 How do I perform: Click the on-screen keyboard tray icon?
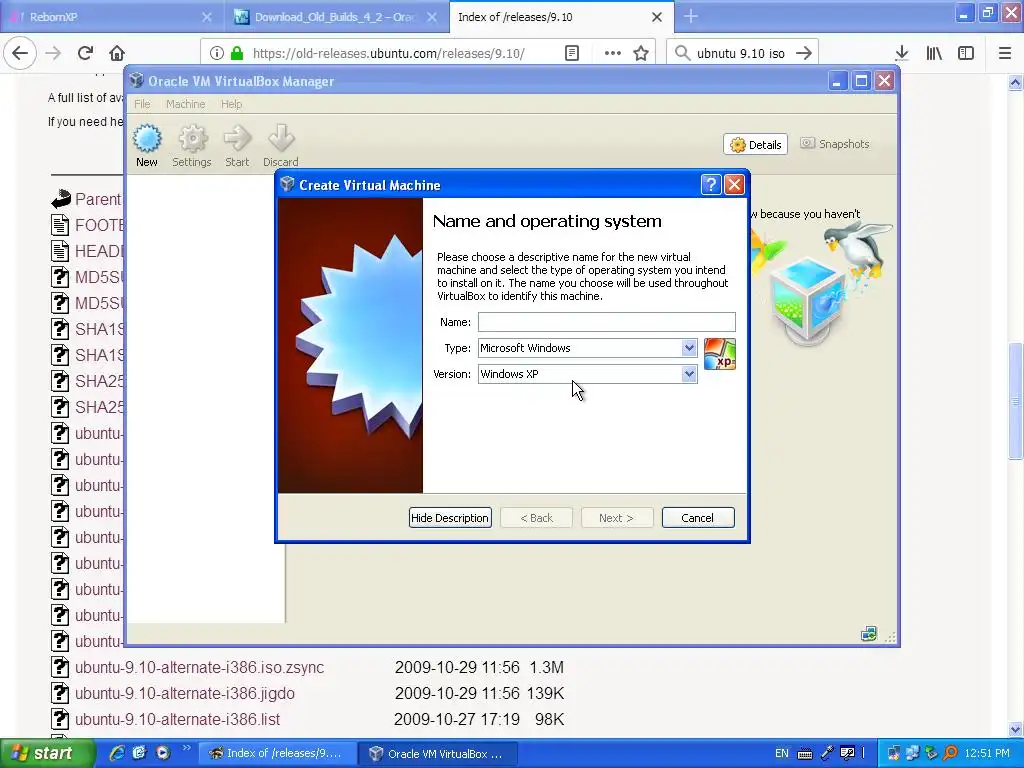[x=805, y=754]
